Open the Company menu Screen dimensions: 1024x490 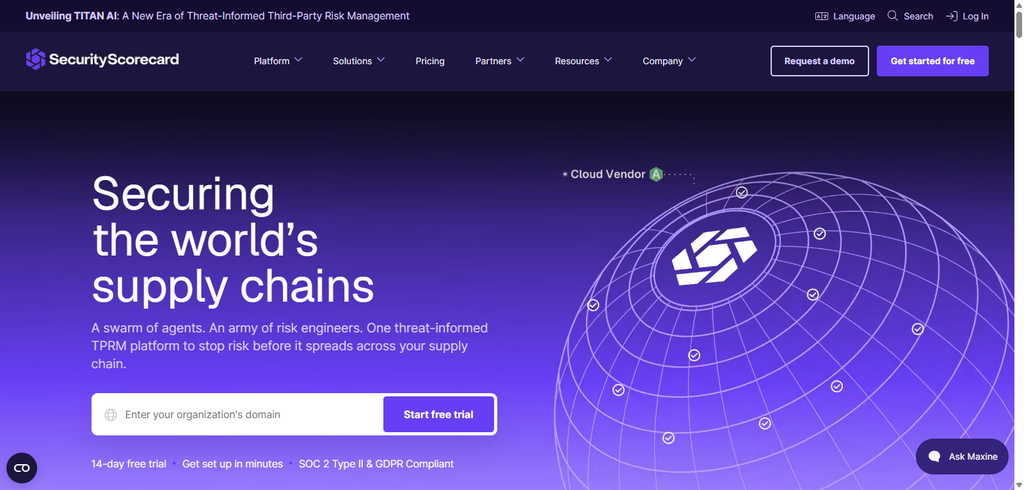[x=669, y=61]
